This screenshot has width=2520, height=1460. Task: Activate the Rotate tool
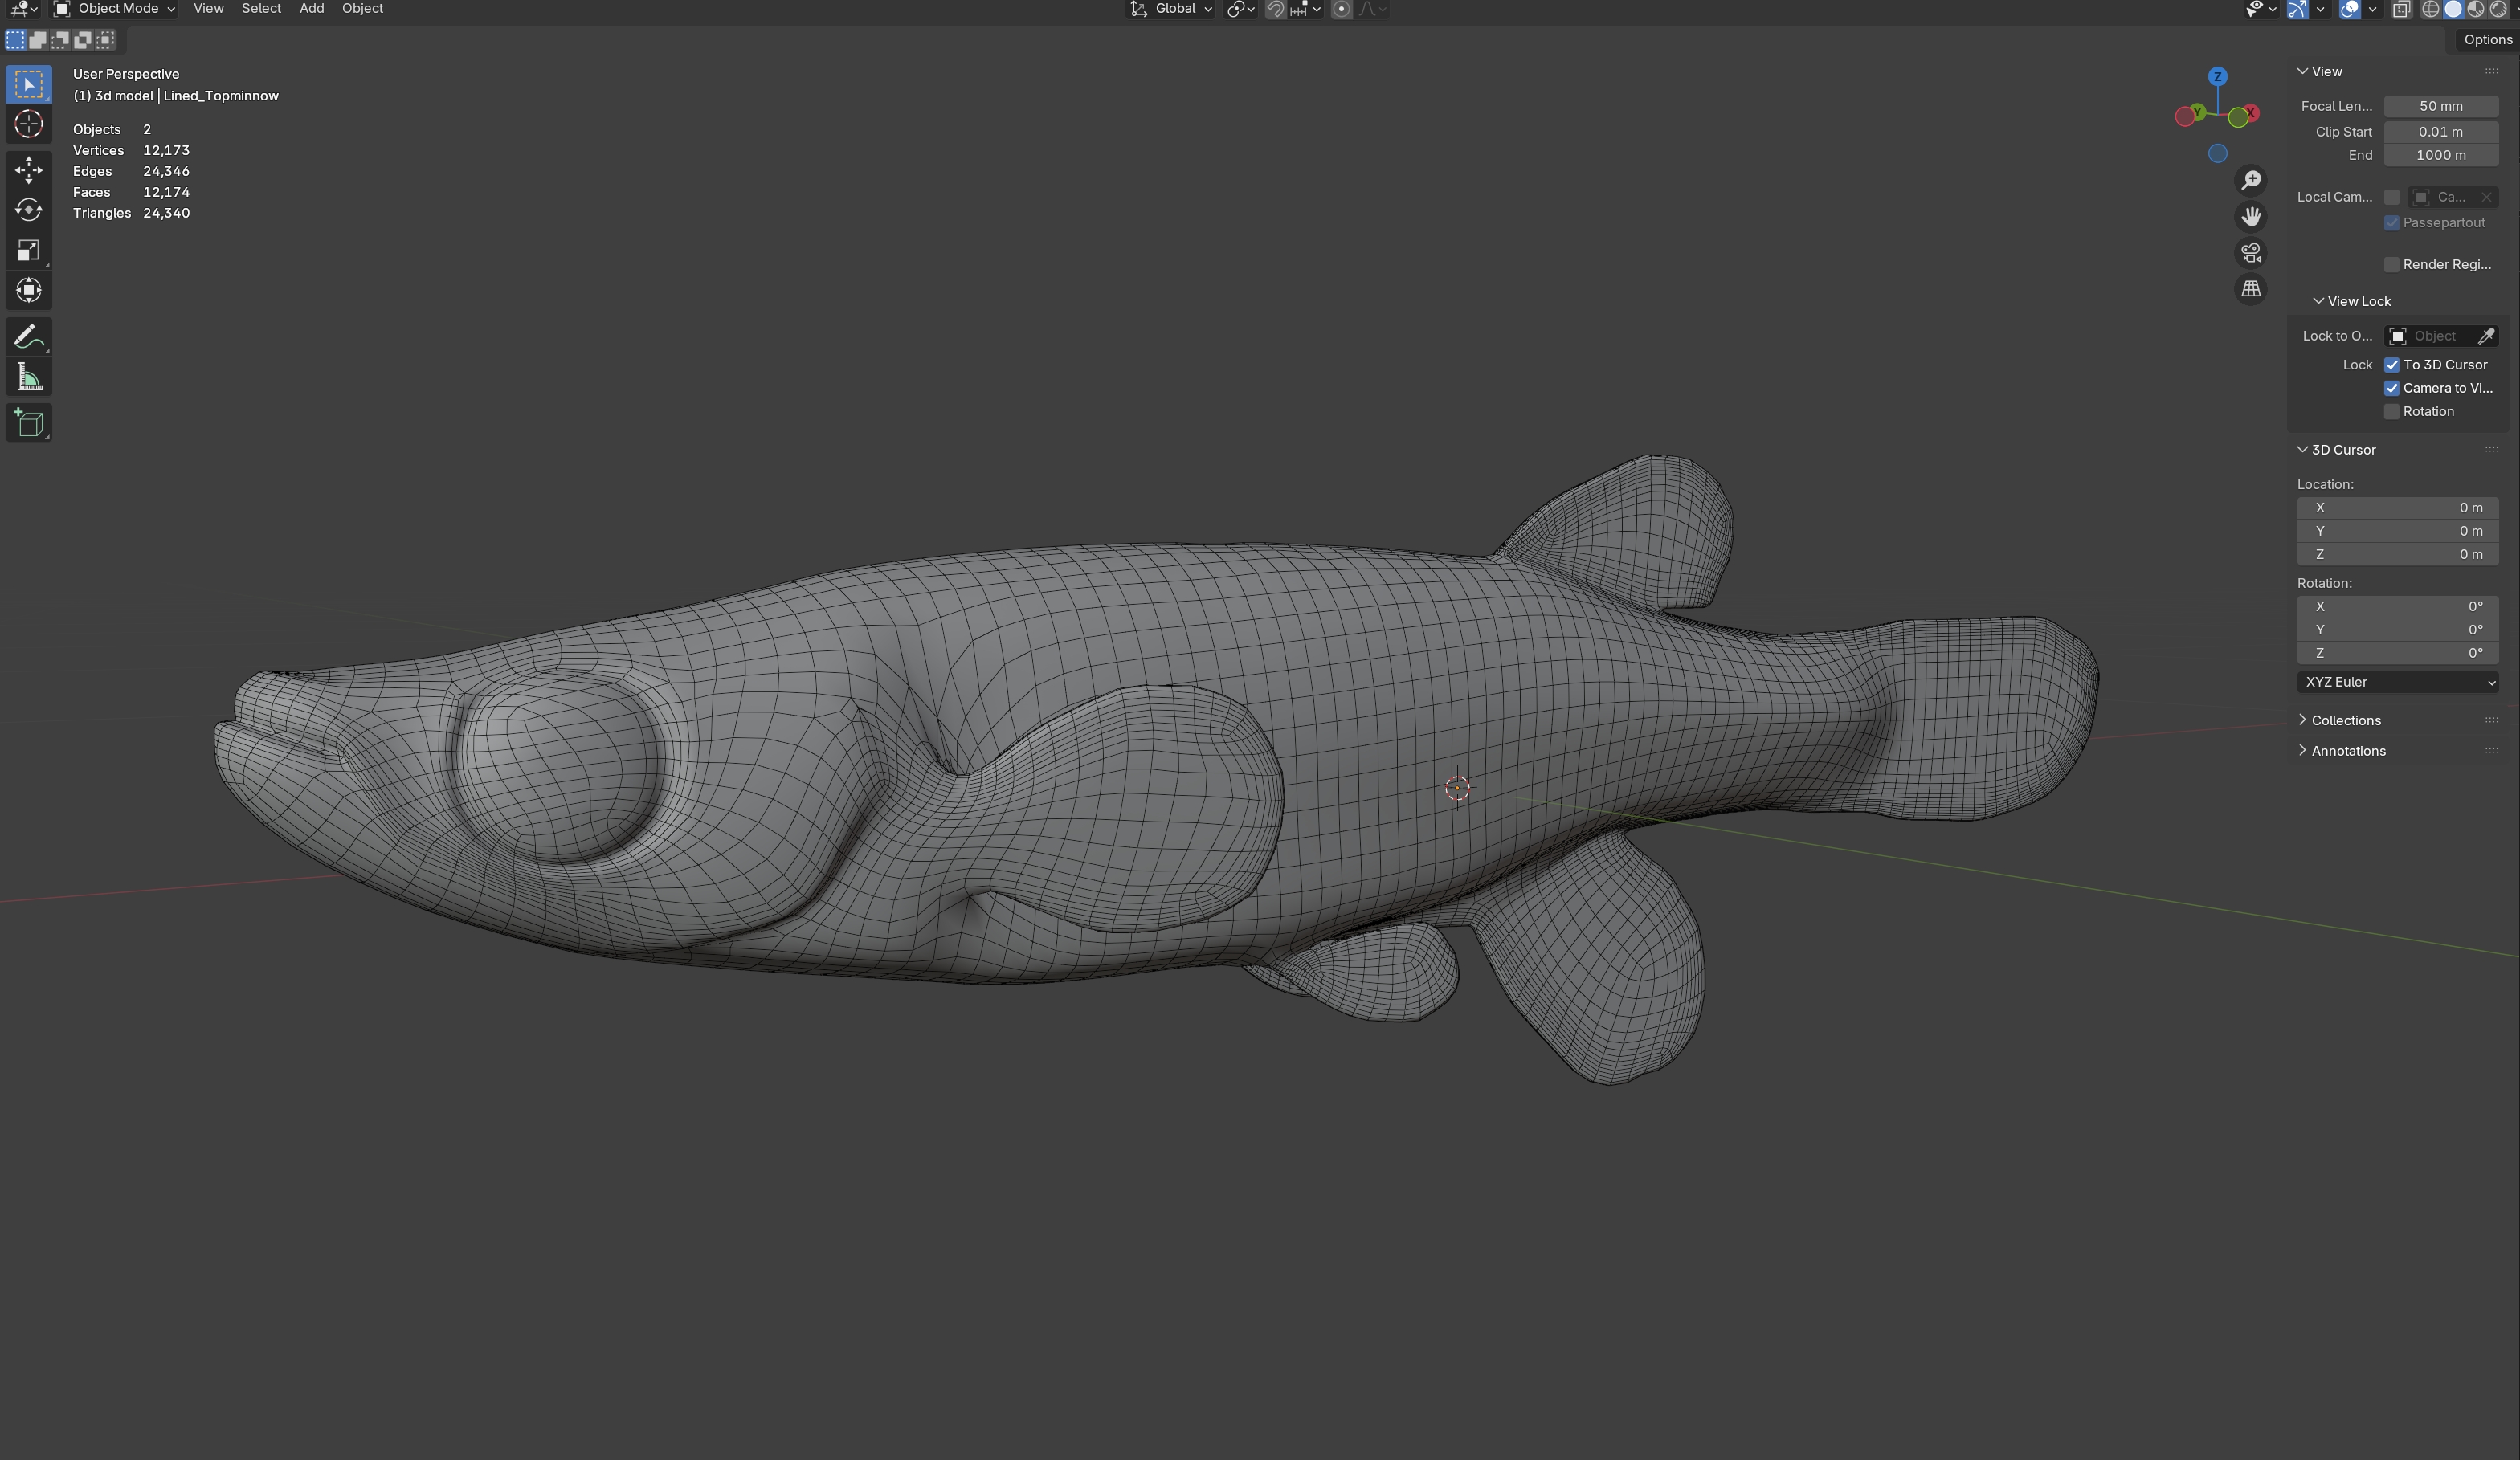pyautogui.click(x=28, y=210)
